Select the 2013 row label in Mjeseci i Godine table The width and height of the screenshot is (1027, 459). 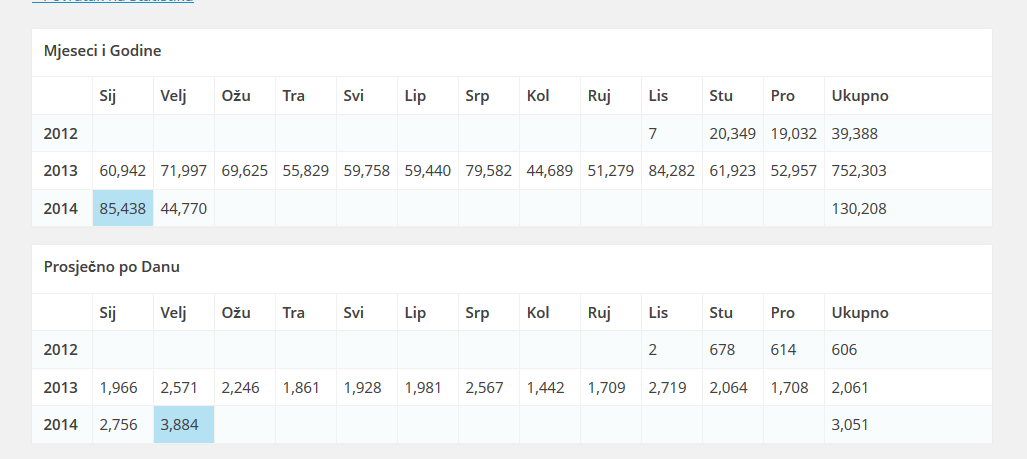click(61, 171)
